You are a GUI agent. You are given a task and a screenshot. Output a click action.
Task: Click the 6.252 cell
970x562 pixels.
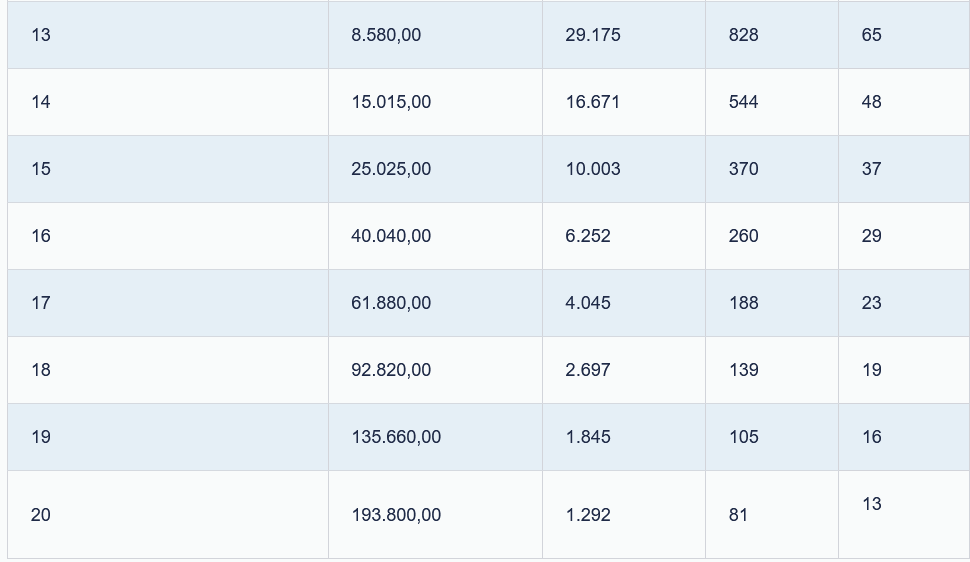(x=588, y=236)
